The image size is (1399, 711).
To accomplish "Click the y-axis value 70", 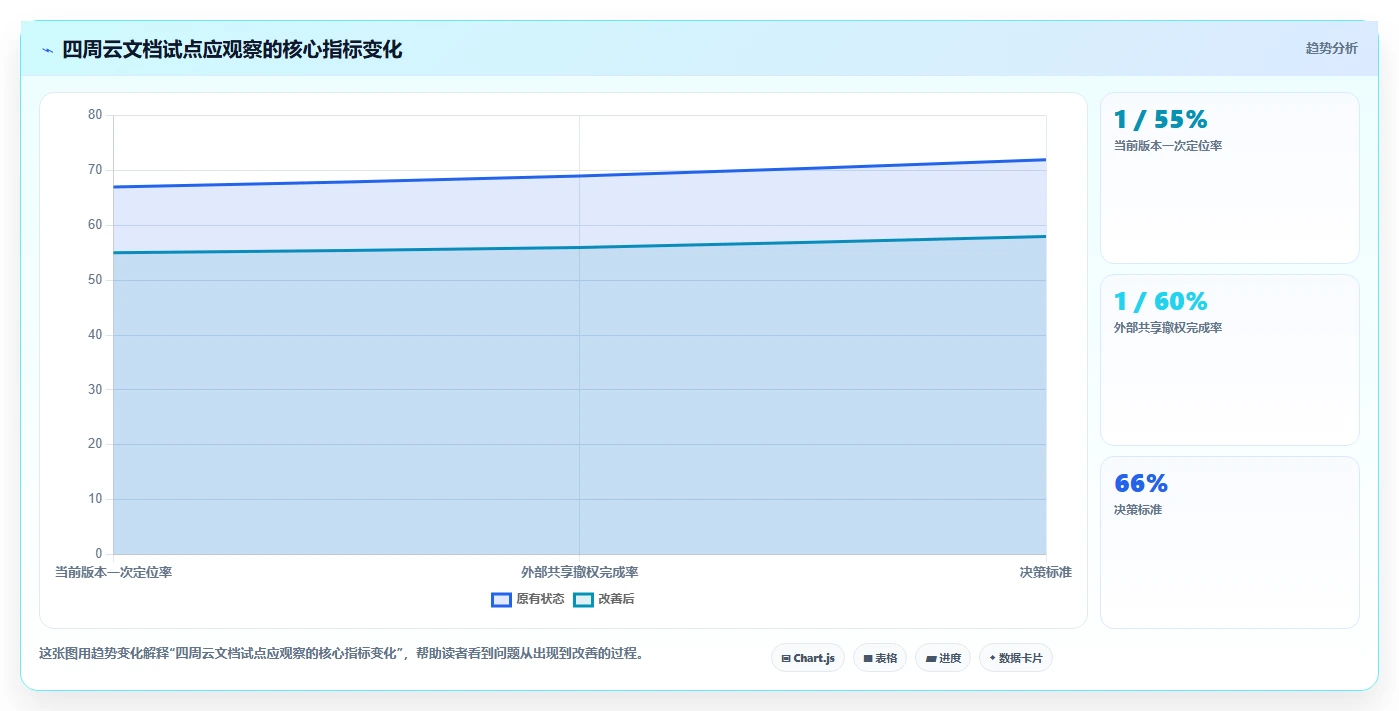I will click(x=95, y=170).
